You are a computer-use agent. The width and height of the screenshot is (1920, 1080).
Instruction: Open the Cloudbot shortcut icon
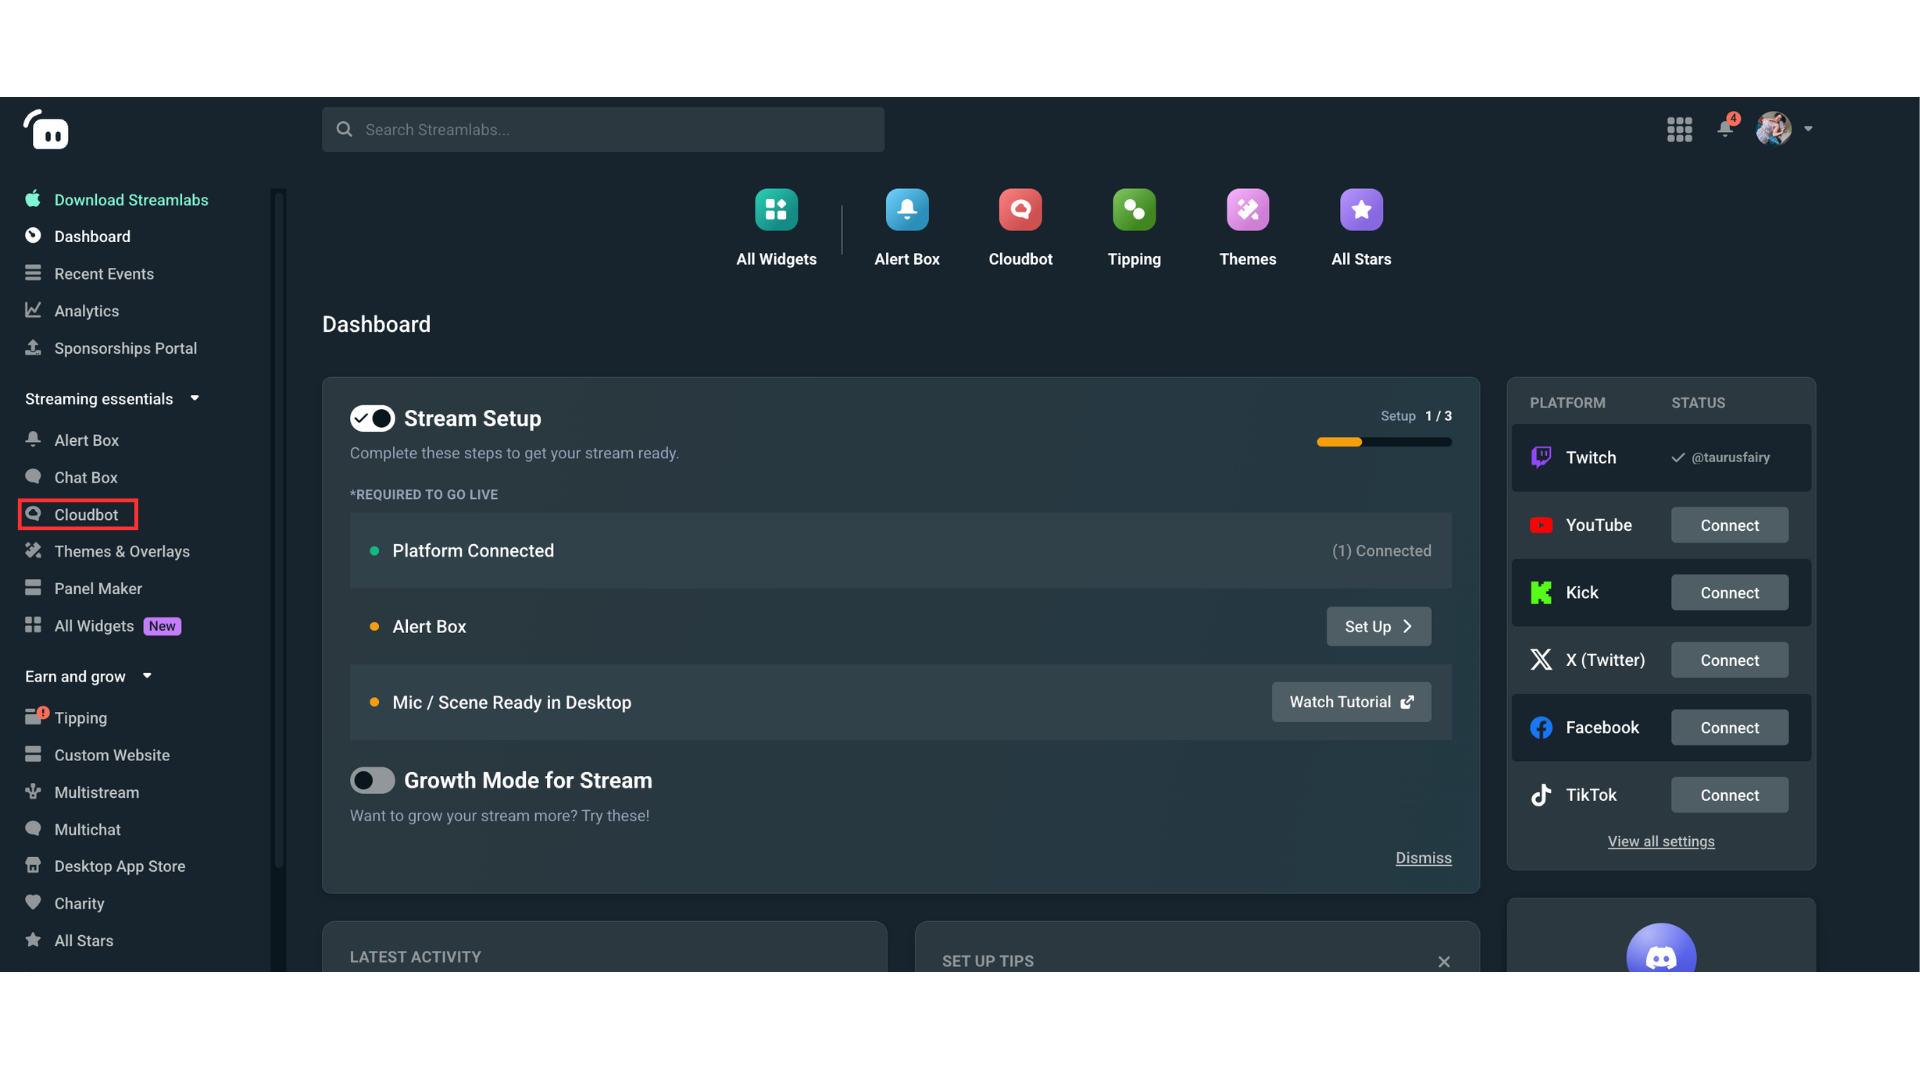point(1020,210)
